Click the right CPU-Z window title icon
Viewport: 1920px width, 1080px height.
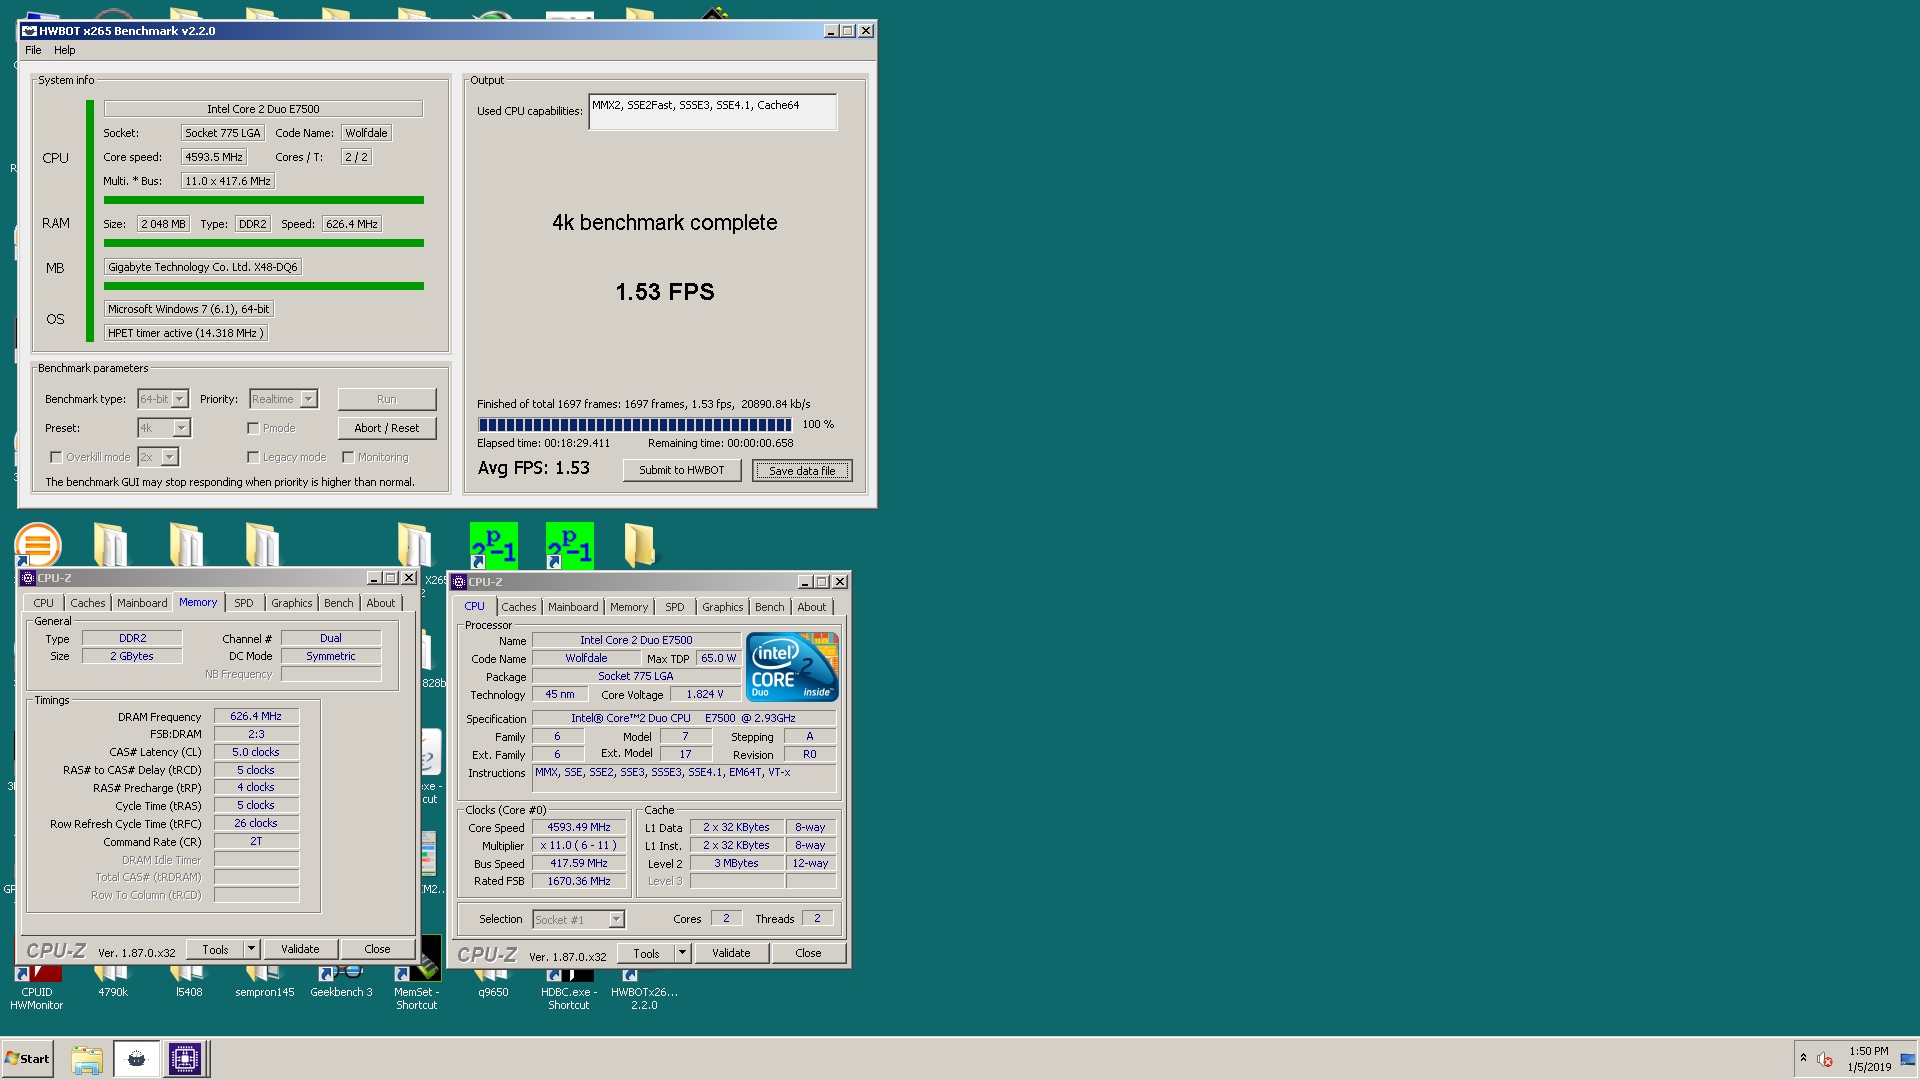pyautogui.click(x=459, y=582)
